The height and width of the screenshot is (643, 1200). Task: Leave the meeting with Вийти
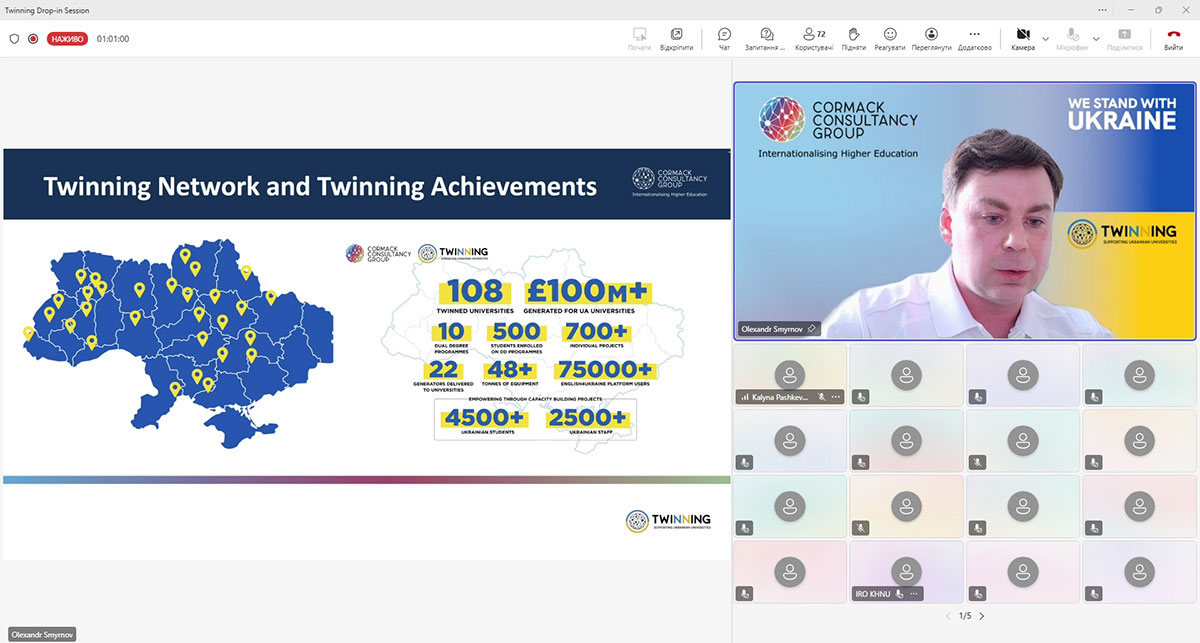point(1173,39)
